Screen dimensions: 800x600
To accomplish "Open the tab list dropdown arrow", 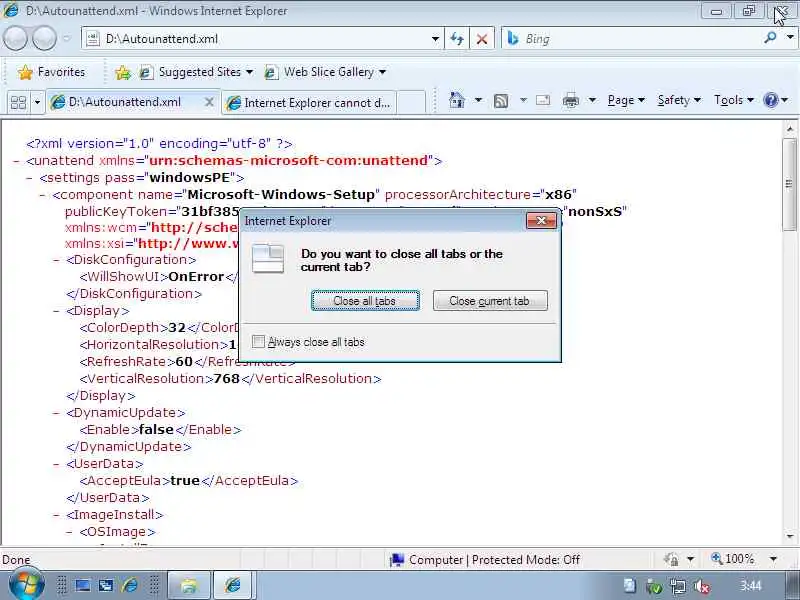I will pyautogui.click(x=37, y=102).
